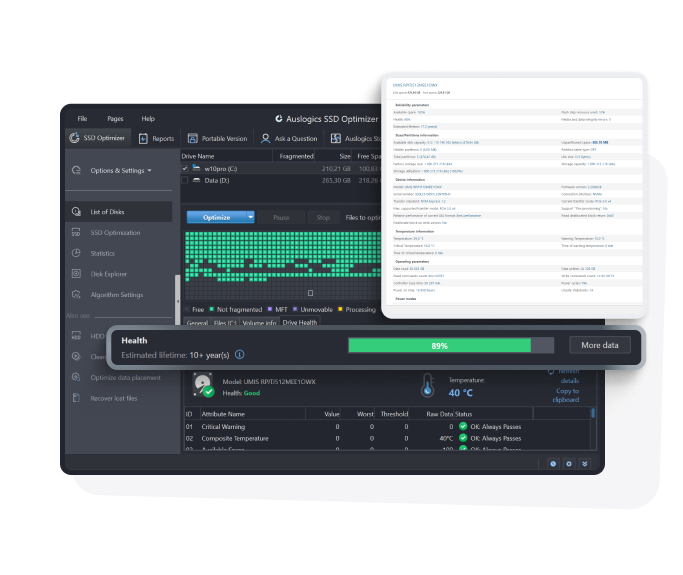Switch to the Drive Health tab
The image size is (683, 575).
point(300,322)
